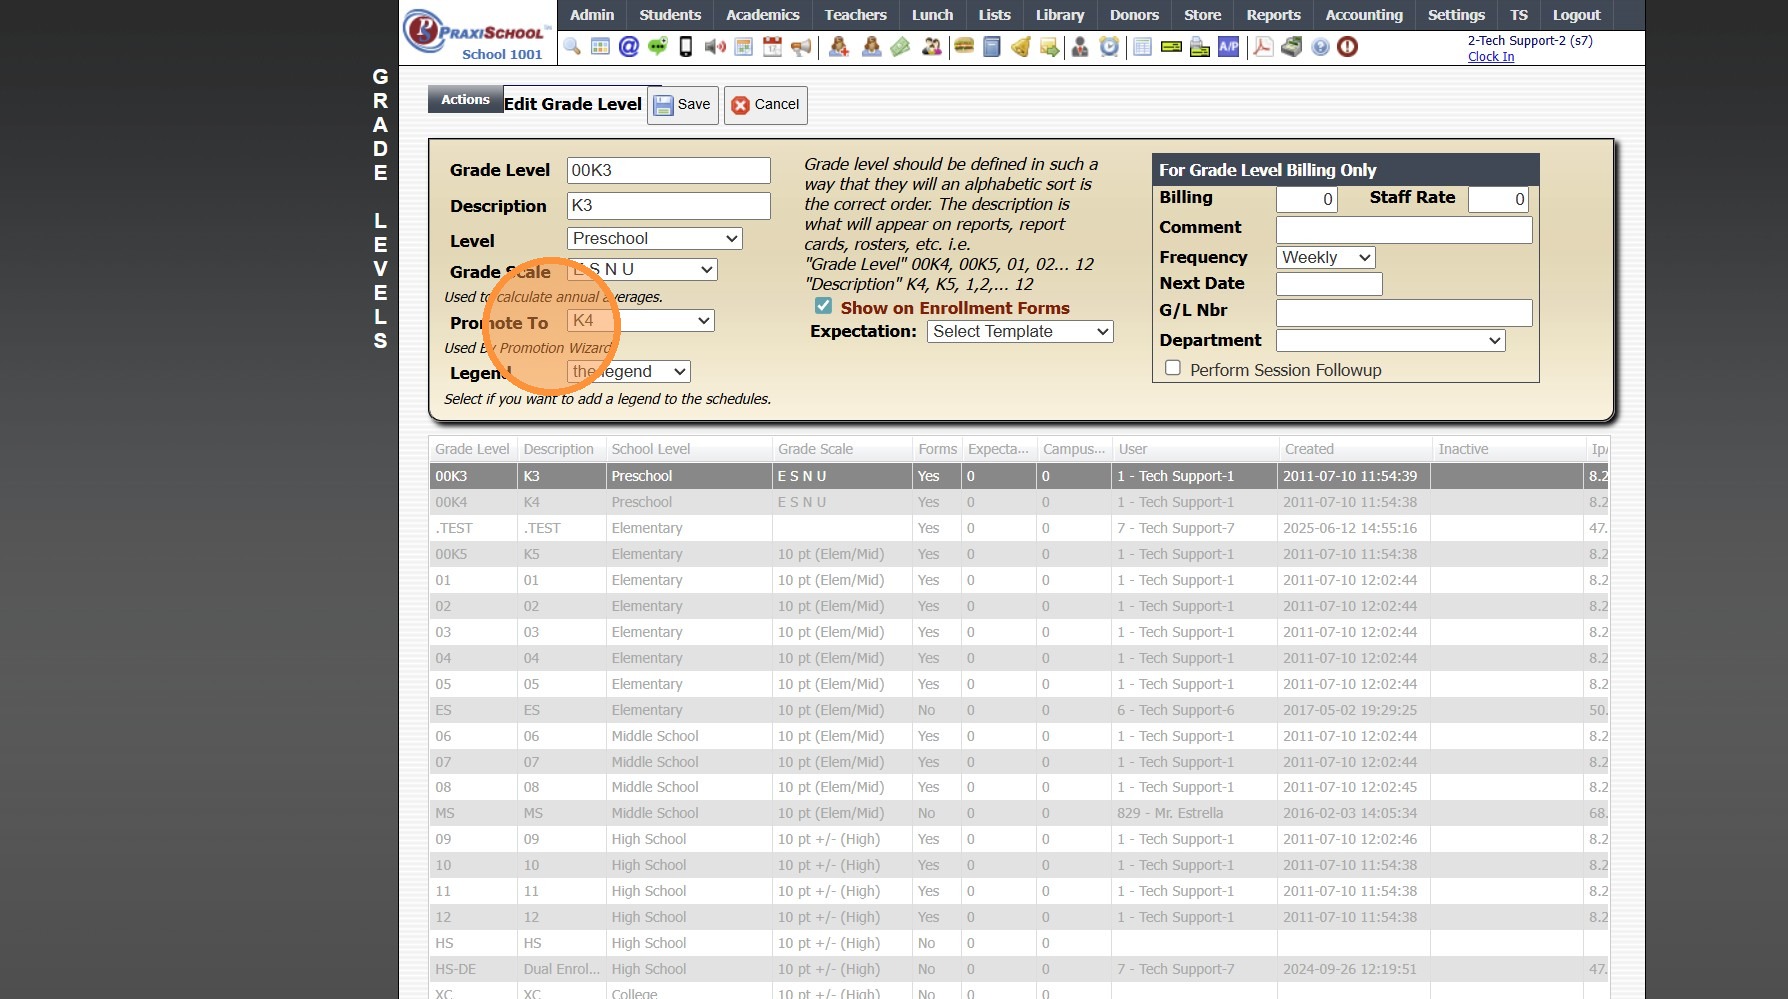Image resolution: width=1788 pixels, height=999 pixels.
Task: Click the nurse with red cross icon
Action: tap(839, 46)
